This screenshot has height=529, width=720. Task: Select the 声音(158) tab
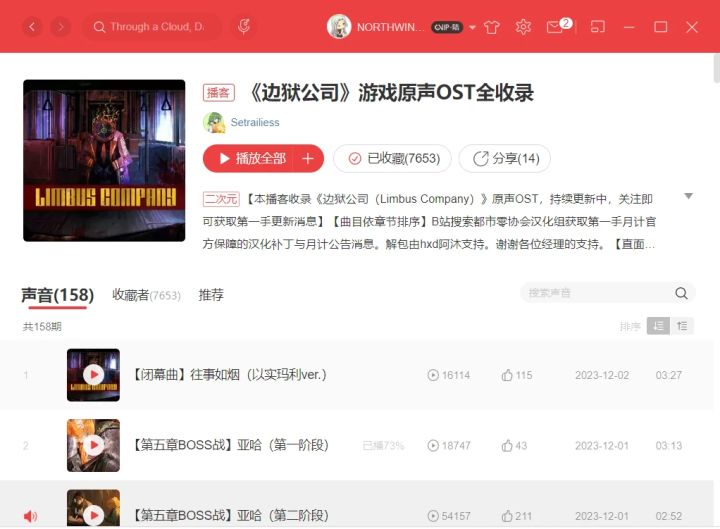coord(57,295)
